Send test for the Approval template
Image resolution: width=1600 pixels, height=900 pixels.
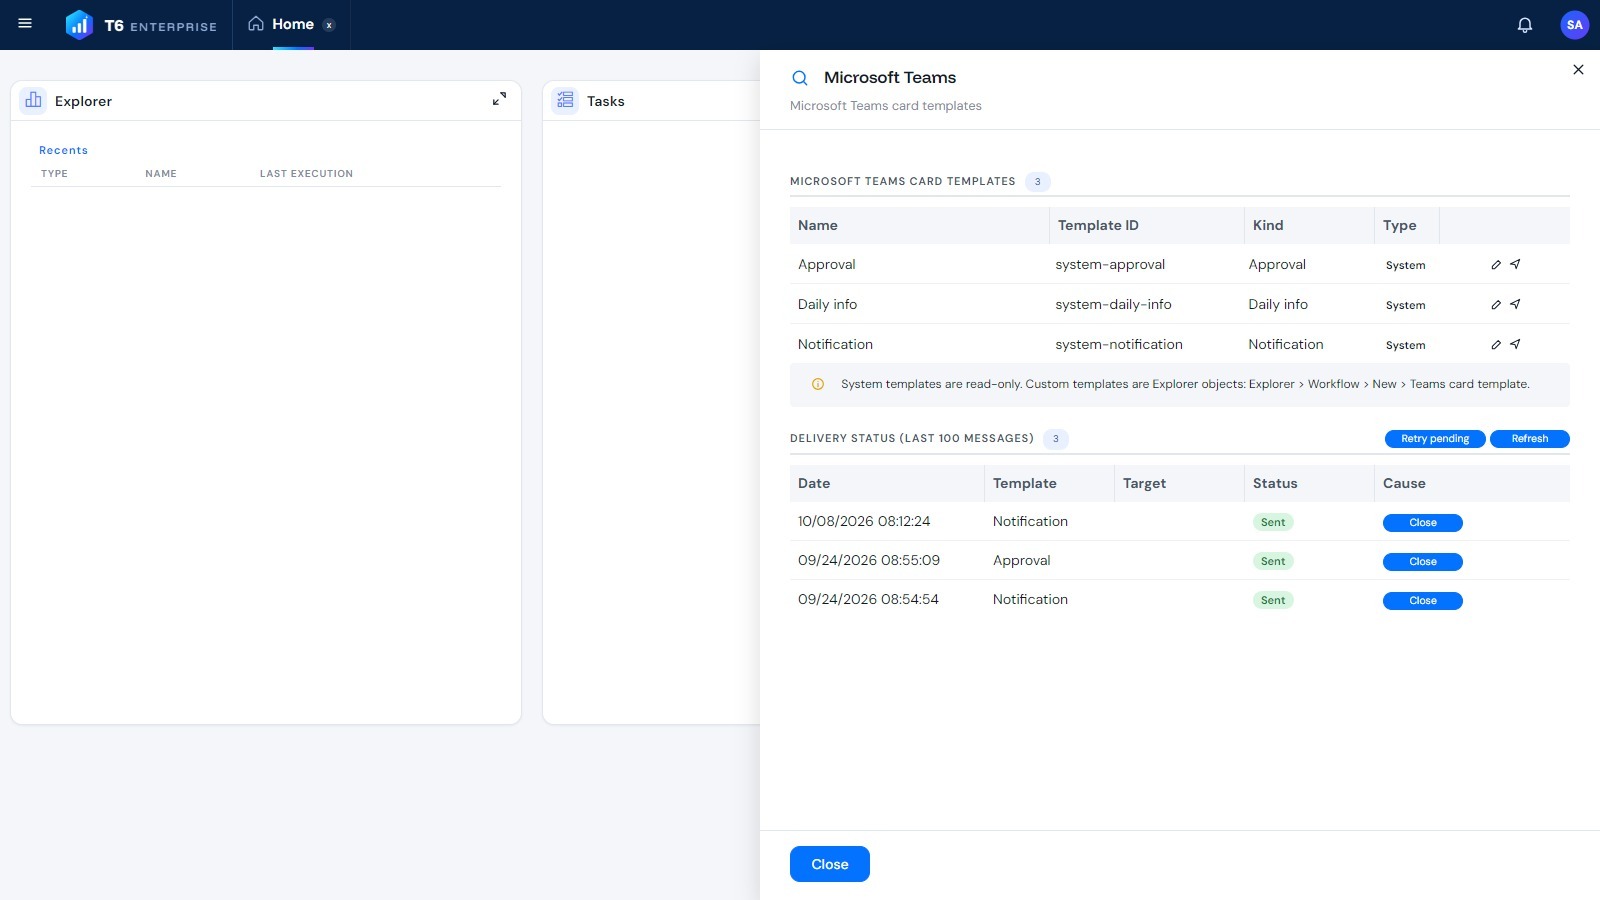click(1515, 264)
